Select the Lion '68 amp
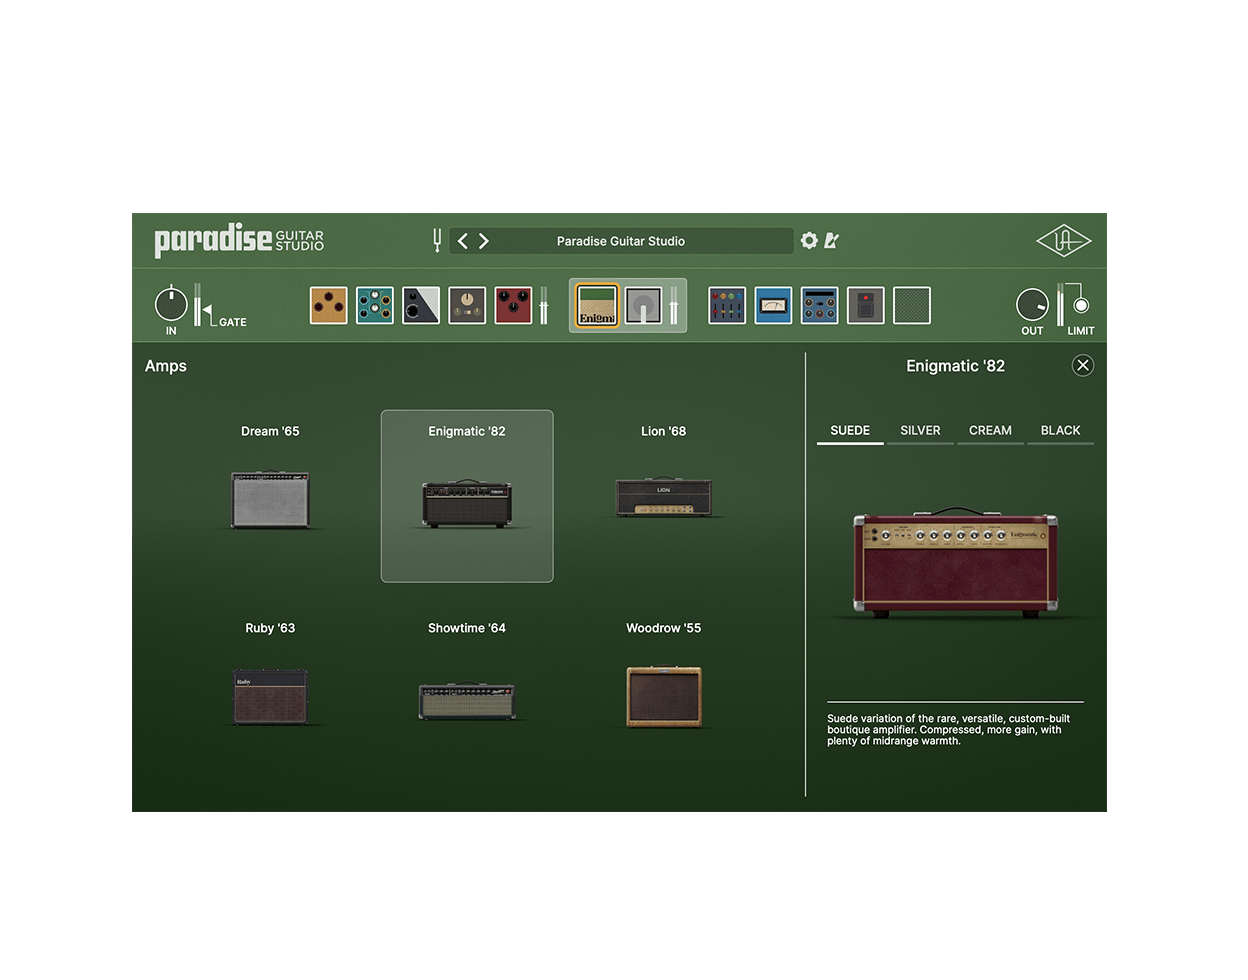This screenshot has height=980, width=1248. tap(663, 497)
